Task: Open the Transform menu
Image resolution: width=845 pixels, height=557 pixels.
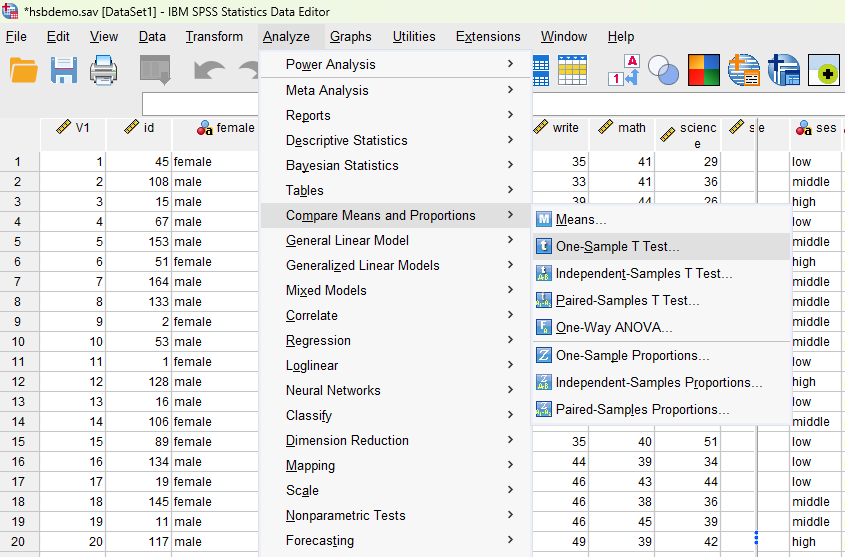Action: pos(214,37)
